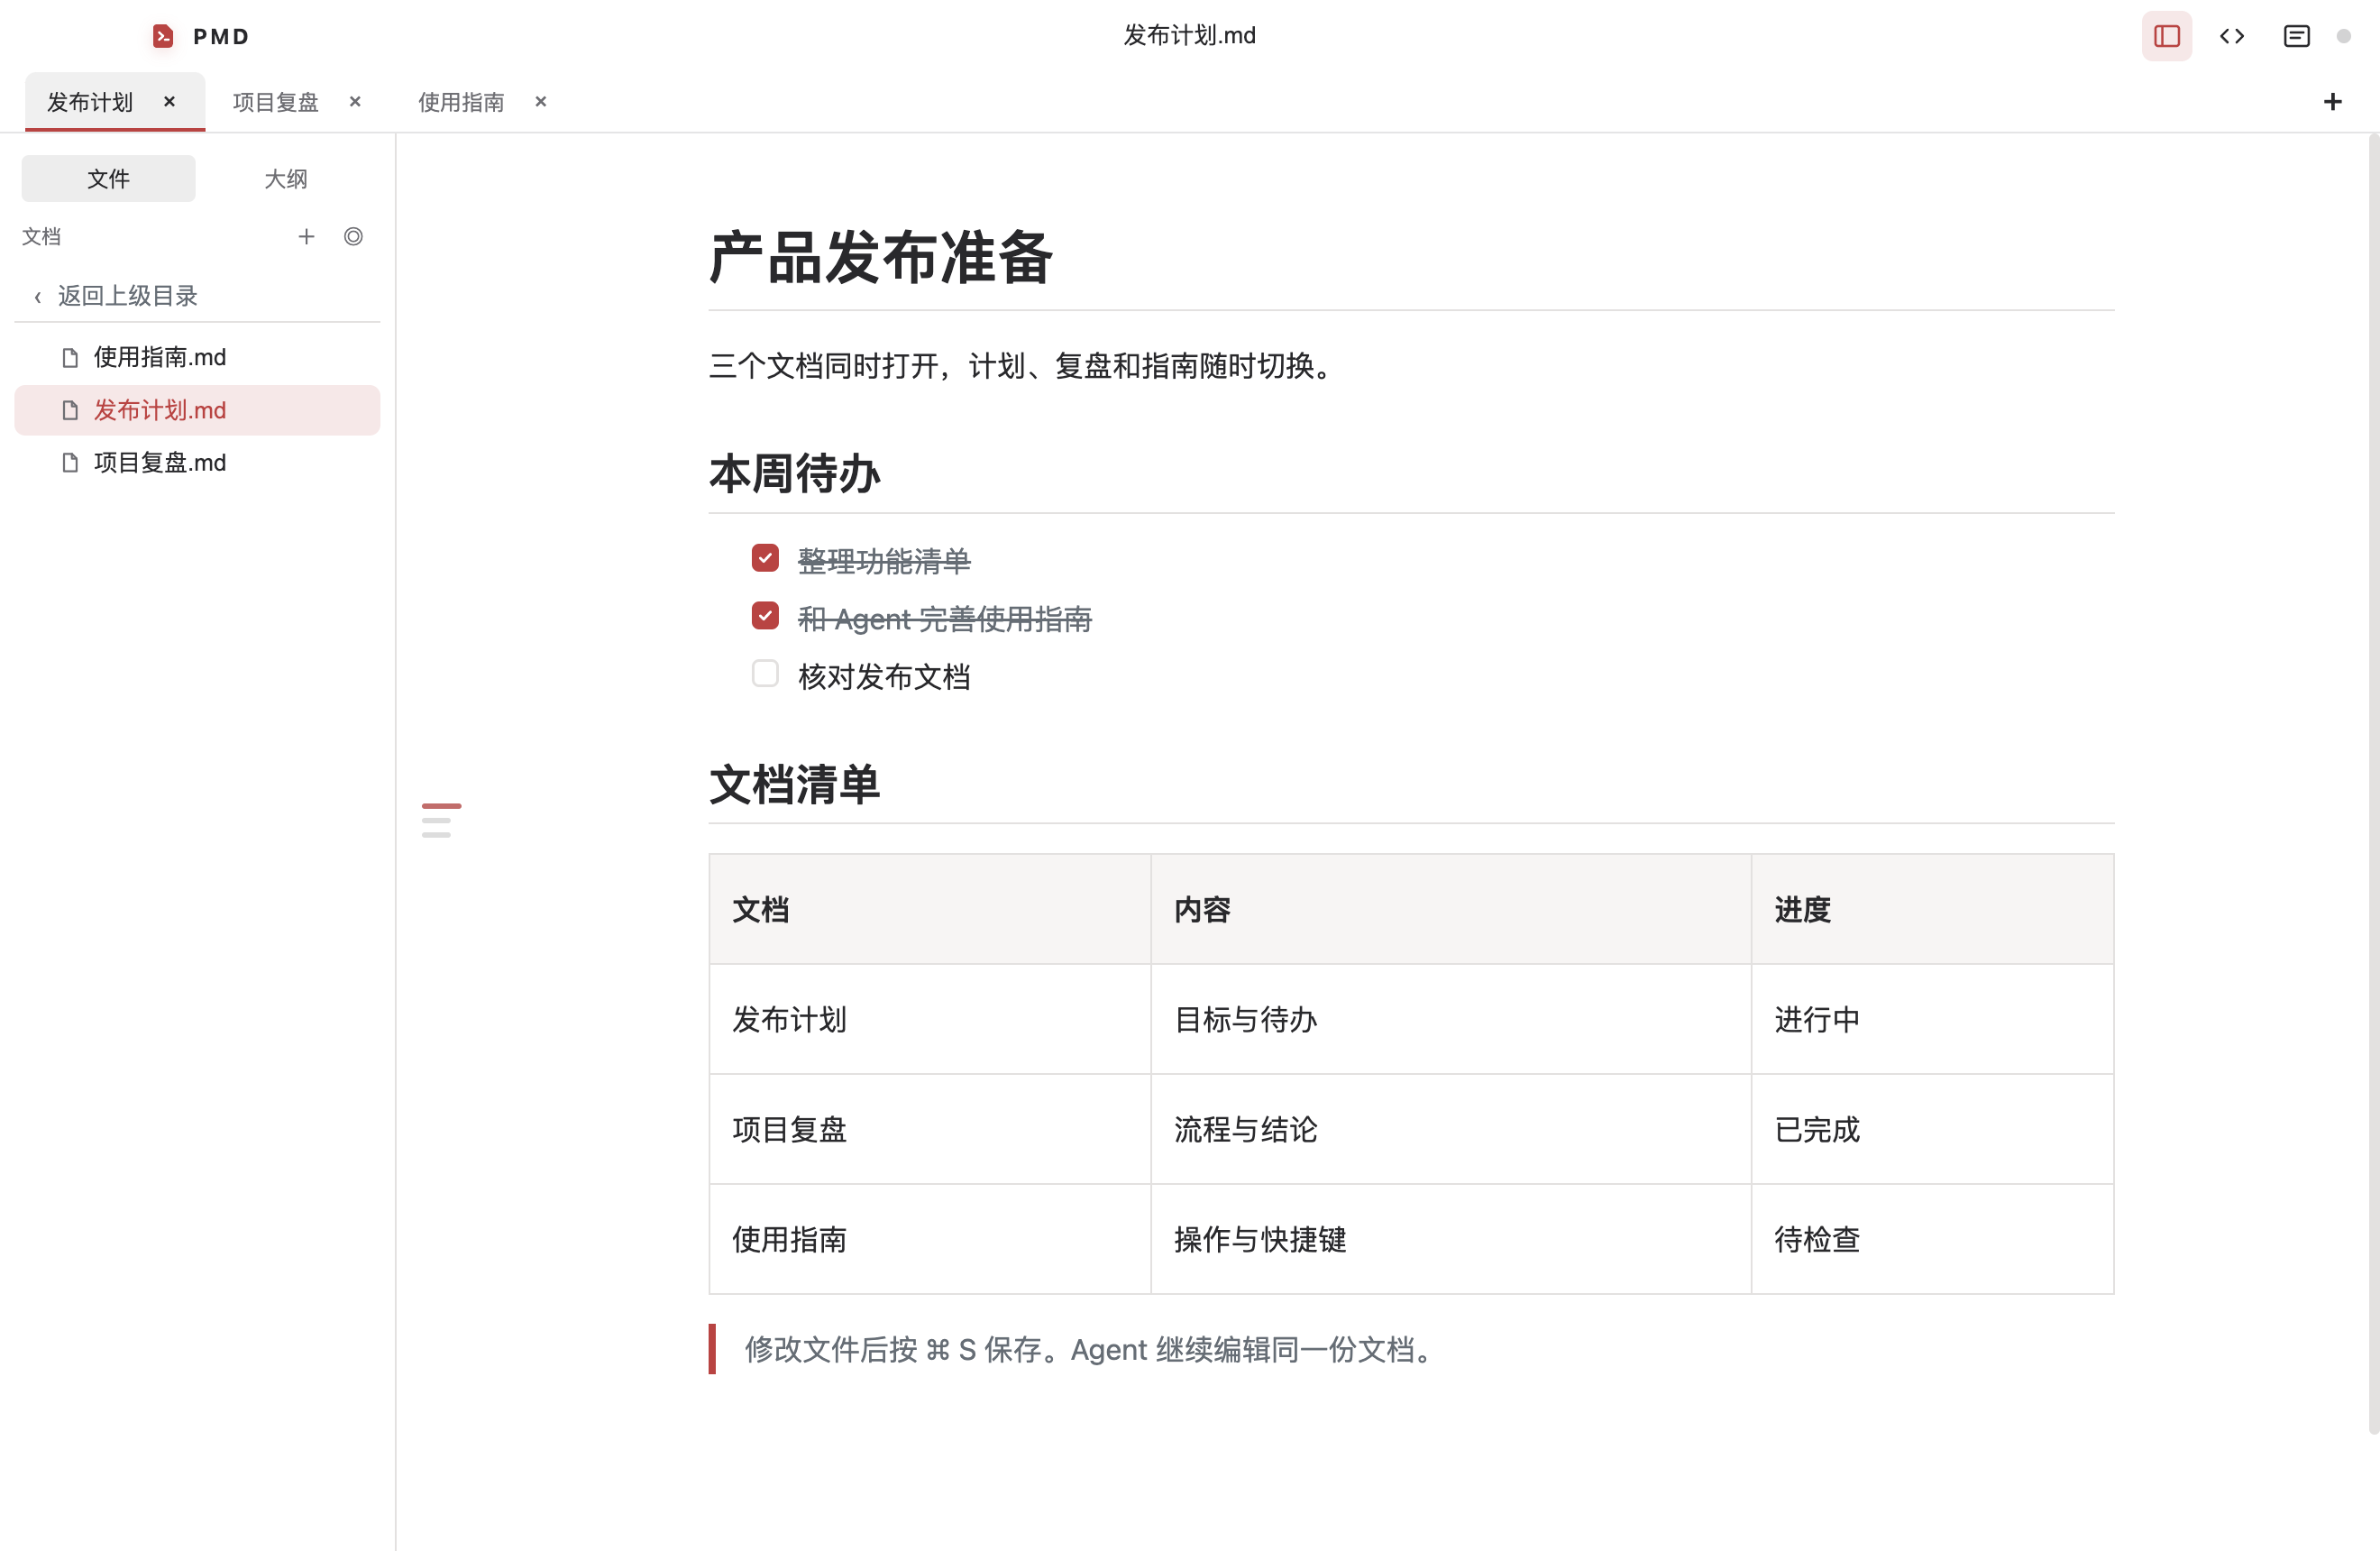Image resolution: width=2380 pixels, height=1551 pixels.
Task: Click the circular target icon beside 文档
Action: pos(353,236)
